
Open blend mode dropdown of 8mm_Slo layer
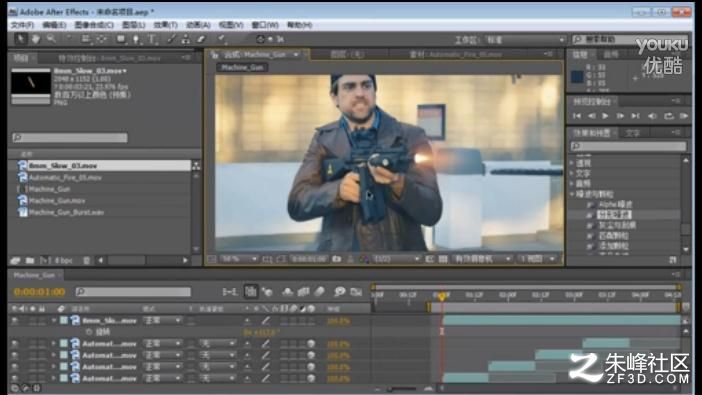(x=162, y=321)
